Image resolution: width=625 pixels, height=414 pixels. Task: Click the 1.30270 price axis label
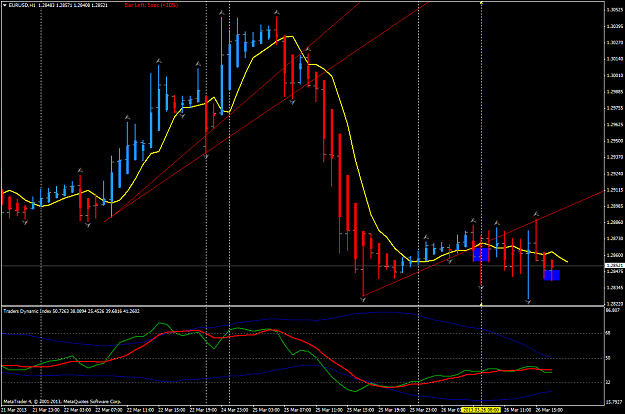pos(614,42)
